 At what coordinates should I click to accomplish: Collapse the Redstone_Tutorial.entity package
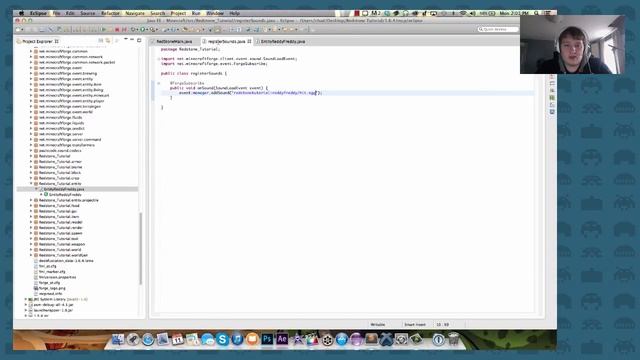pos(31,184)
